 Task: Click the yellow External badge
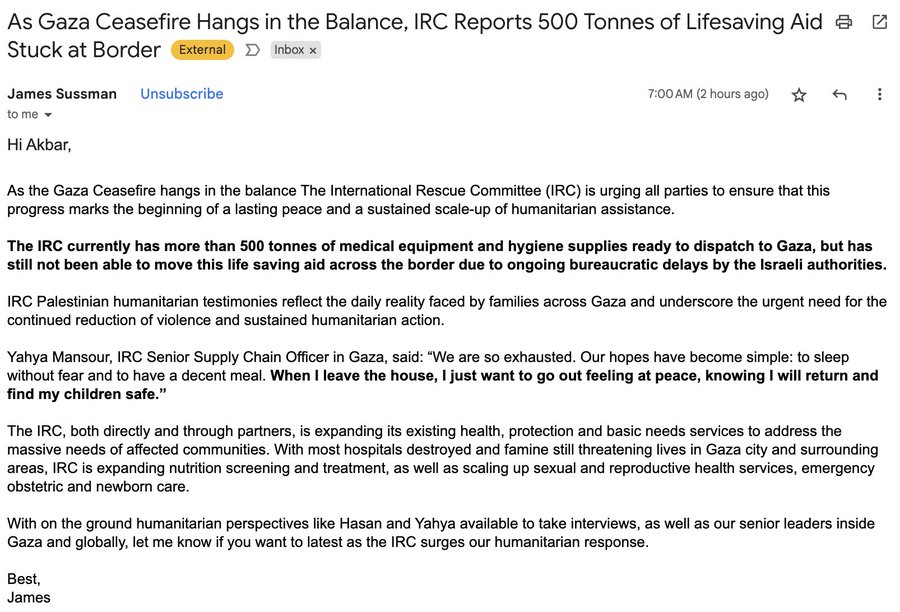click(x=202, y=50)
